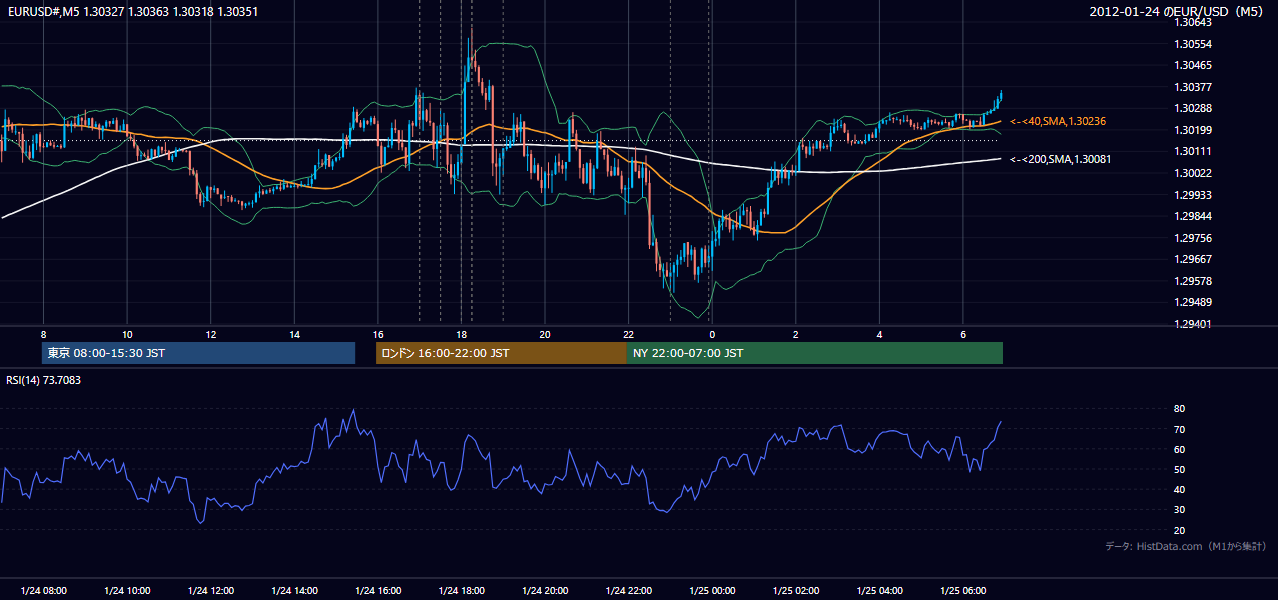The width and height of the screenshot is (1278, 600).
Task: Click the 1.29489 price axis label
Action: [1193, 302]
